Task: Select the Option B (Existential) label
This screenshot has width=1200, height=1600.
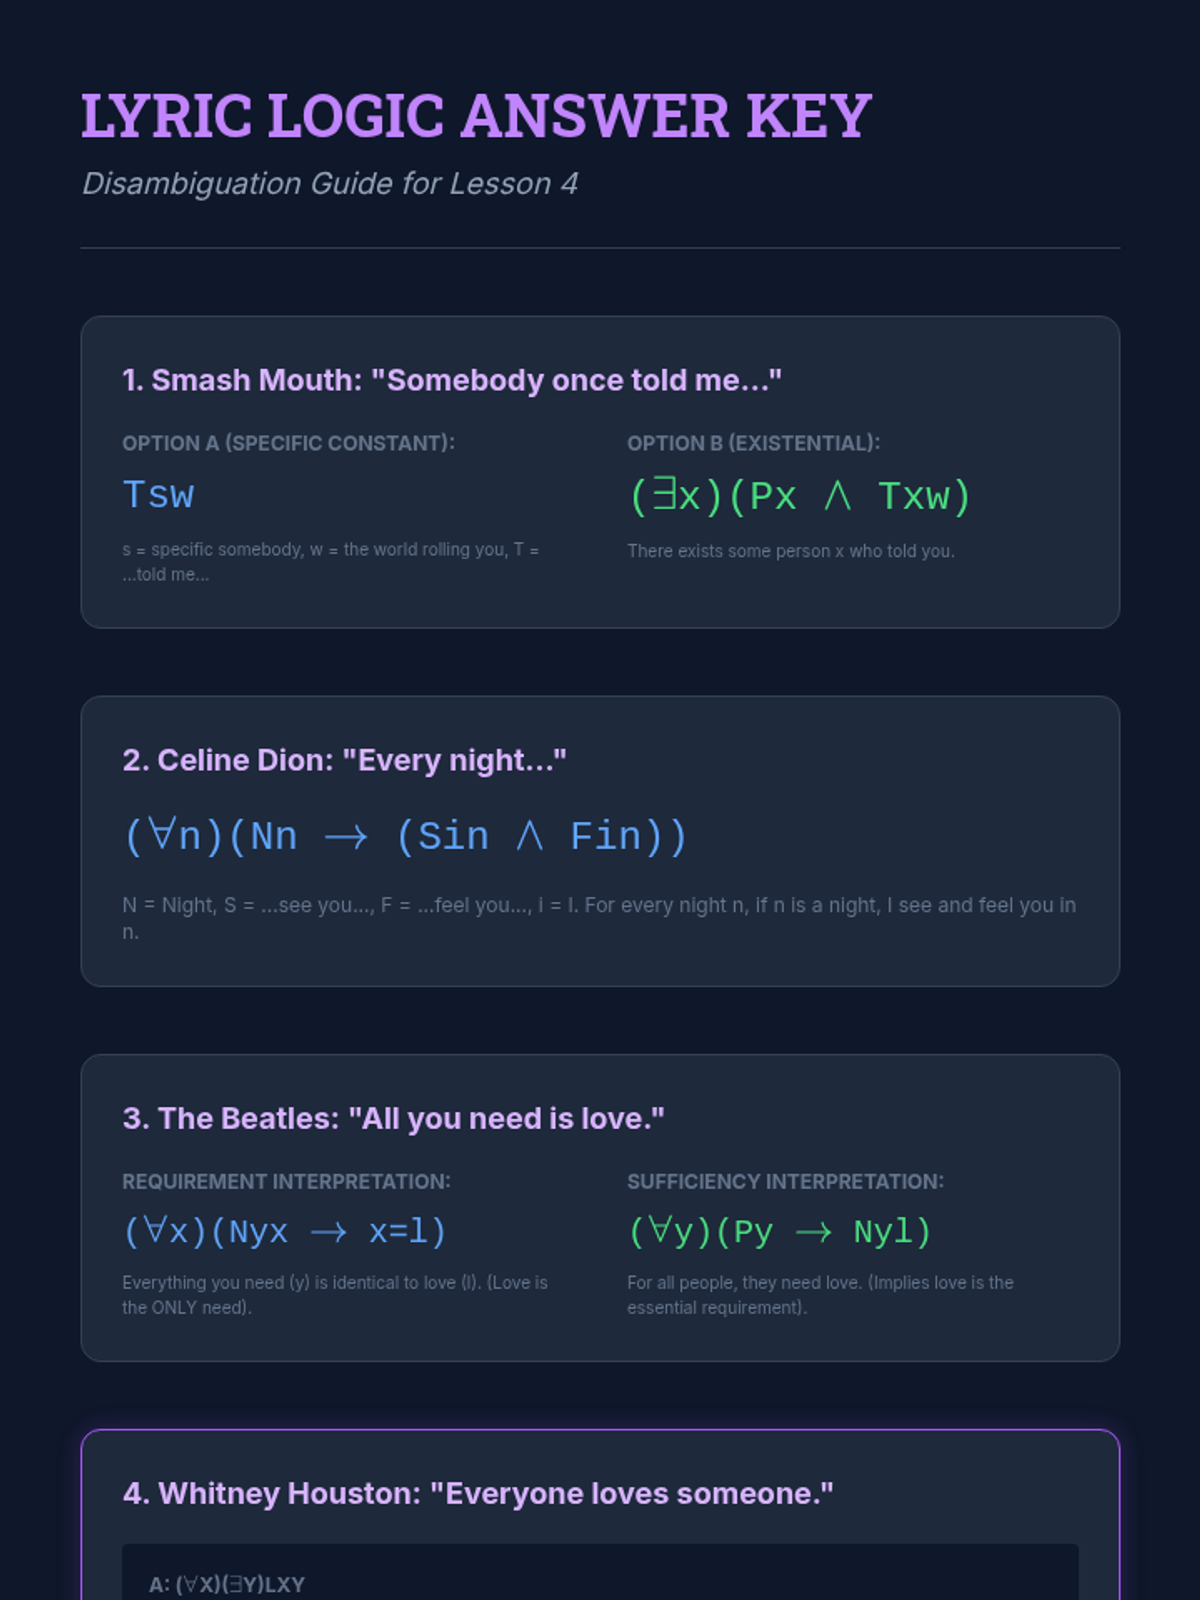Action: point(753,443)
